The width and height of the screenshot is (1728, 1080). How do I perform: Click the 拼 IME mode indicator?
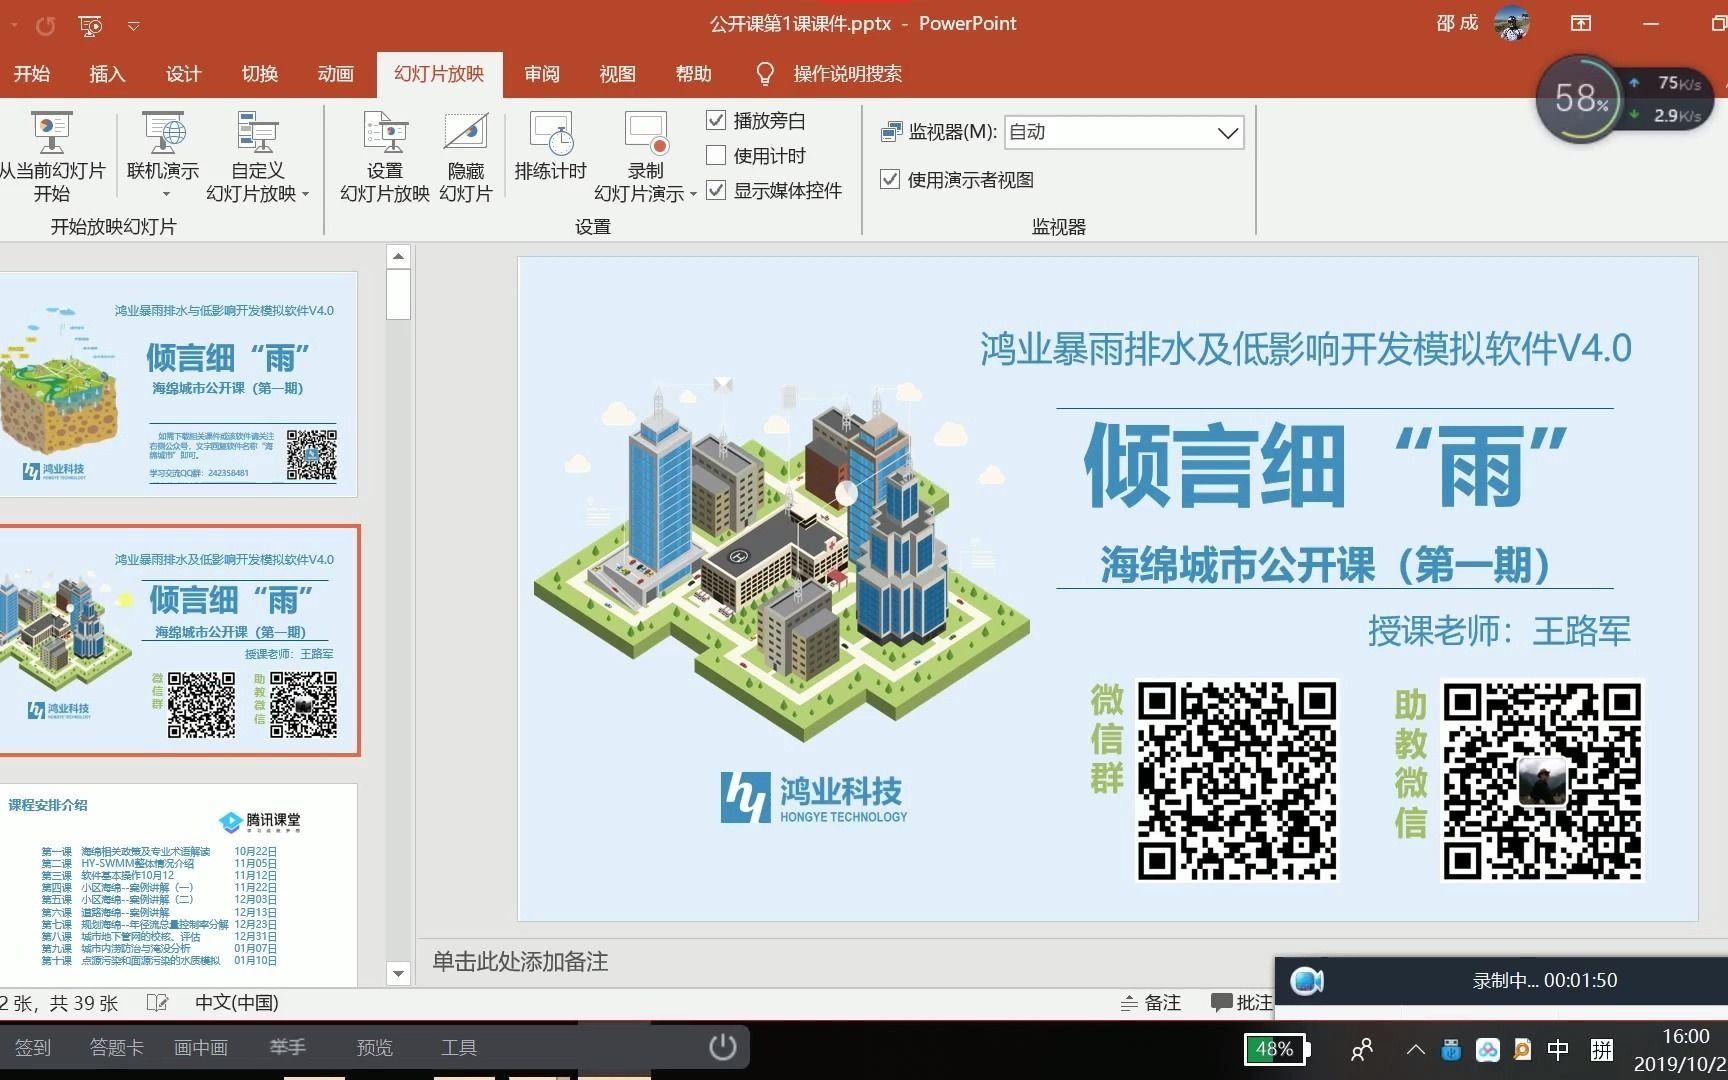point(1602,1049)
